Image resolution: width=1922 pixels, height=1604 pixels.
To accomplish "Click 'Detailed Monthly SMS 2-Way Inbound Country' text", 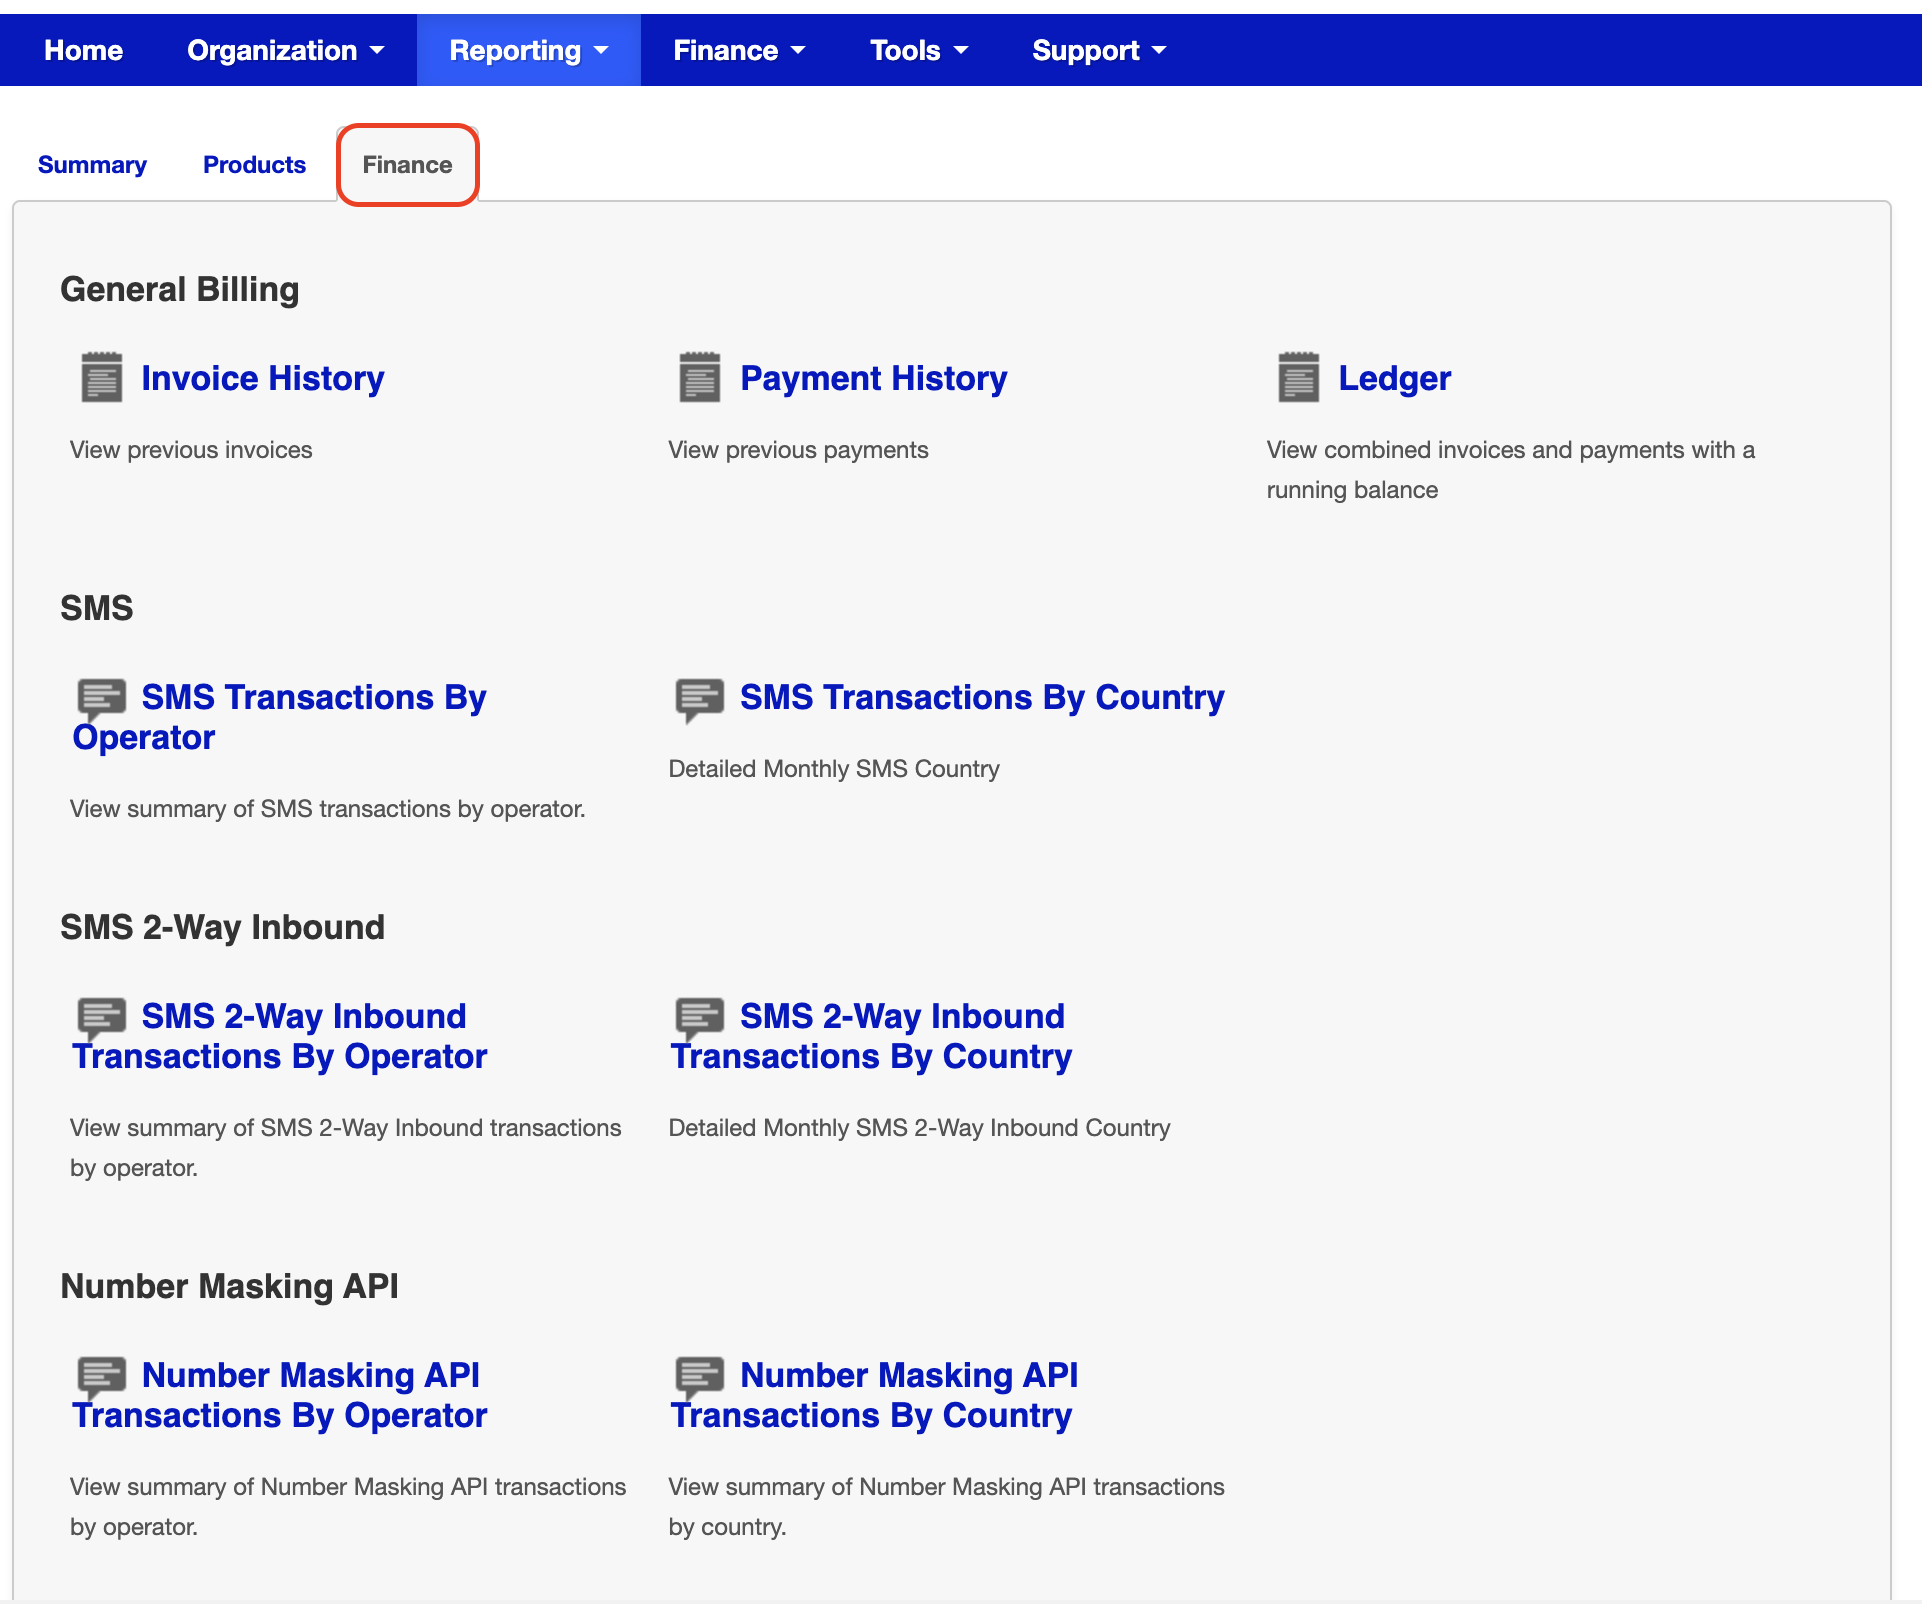I will pyautogui.click(x=919, y=1128).
